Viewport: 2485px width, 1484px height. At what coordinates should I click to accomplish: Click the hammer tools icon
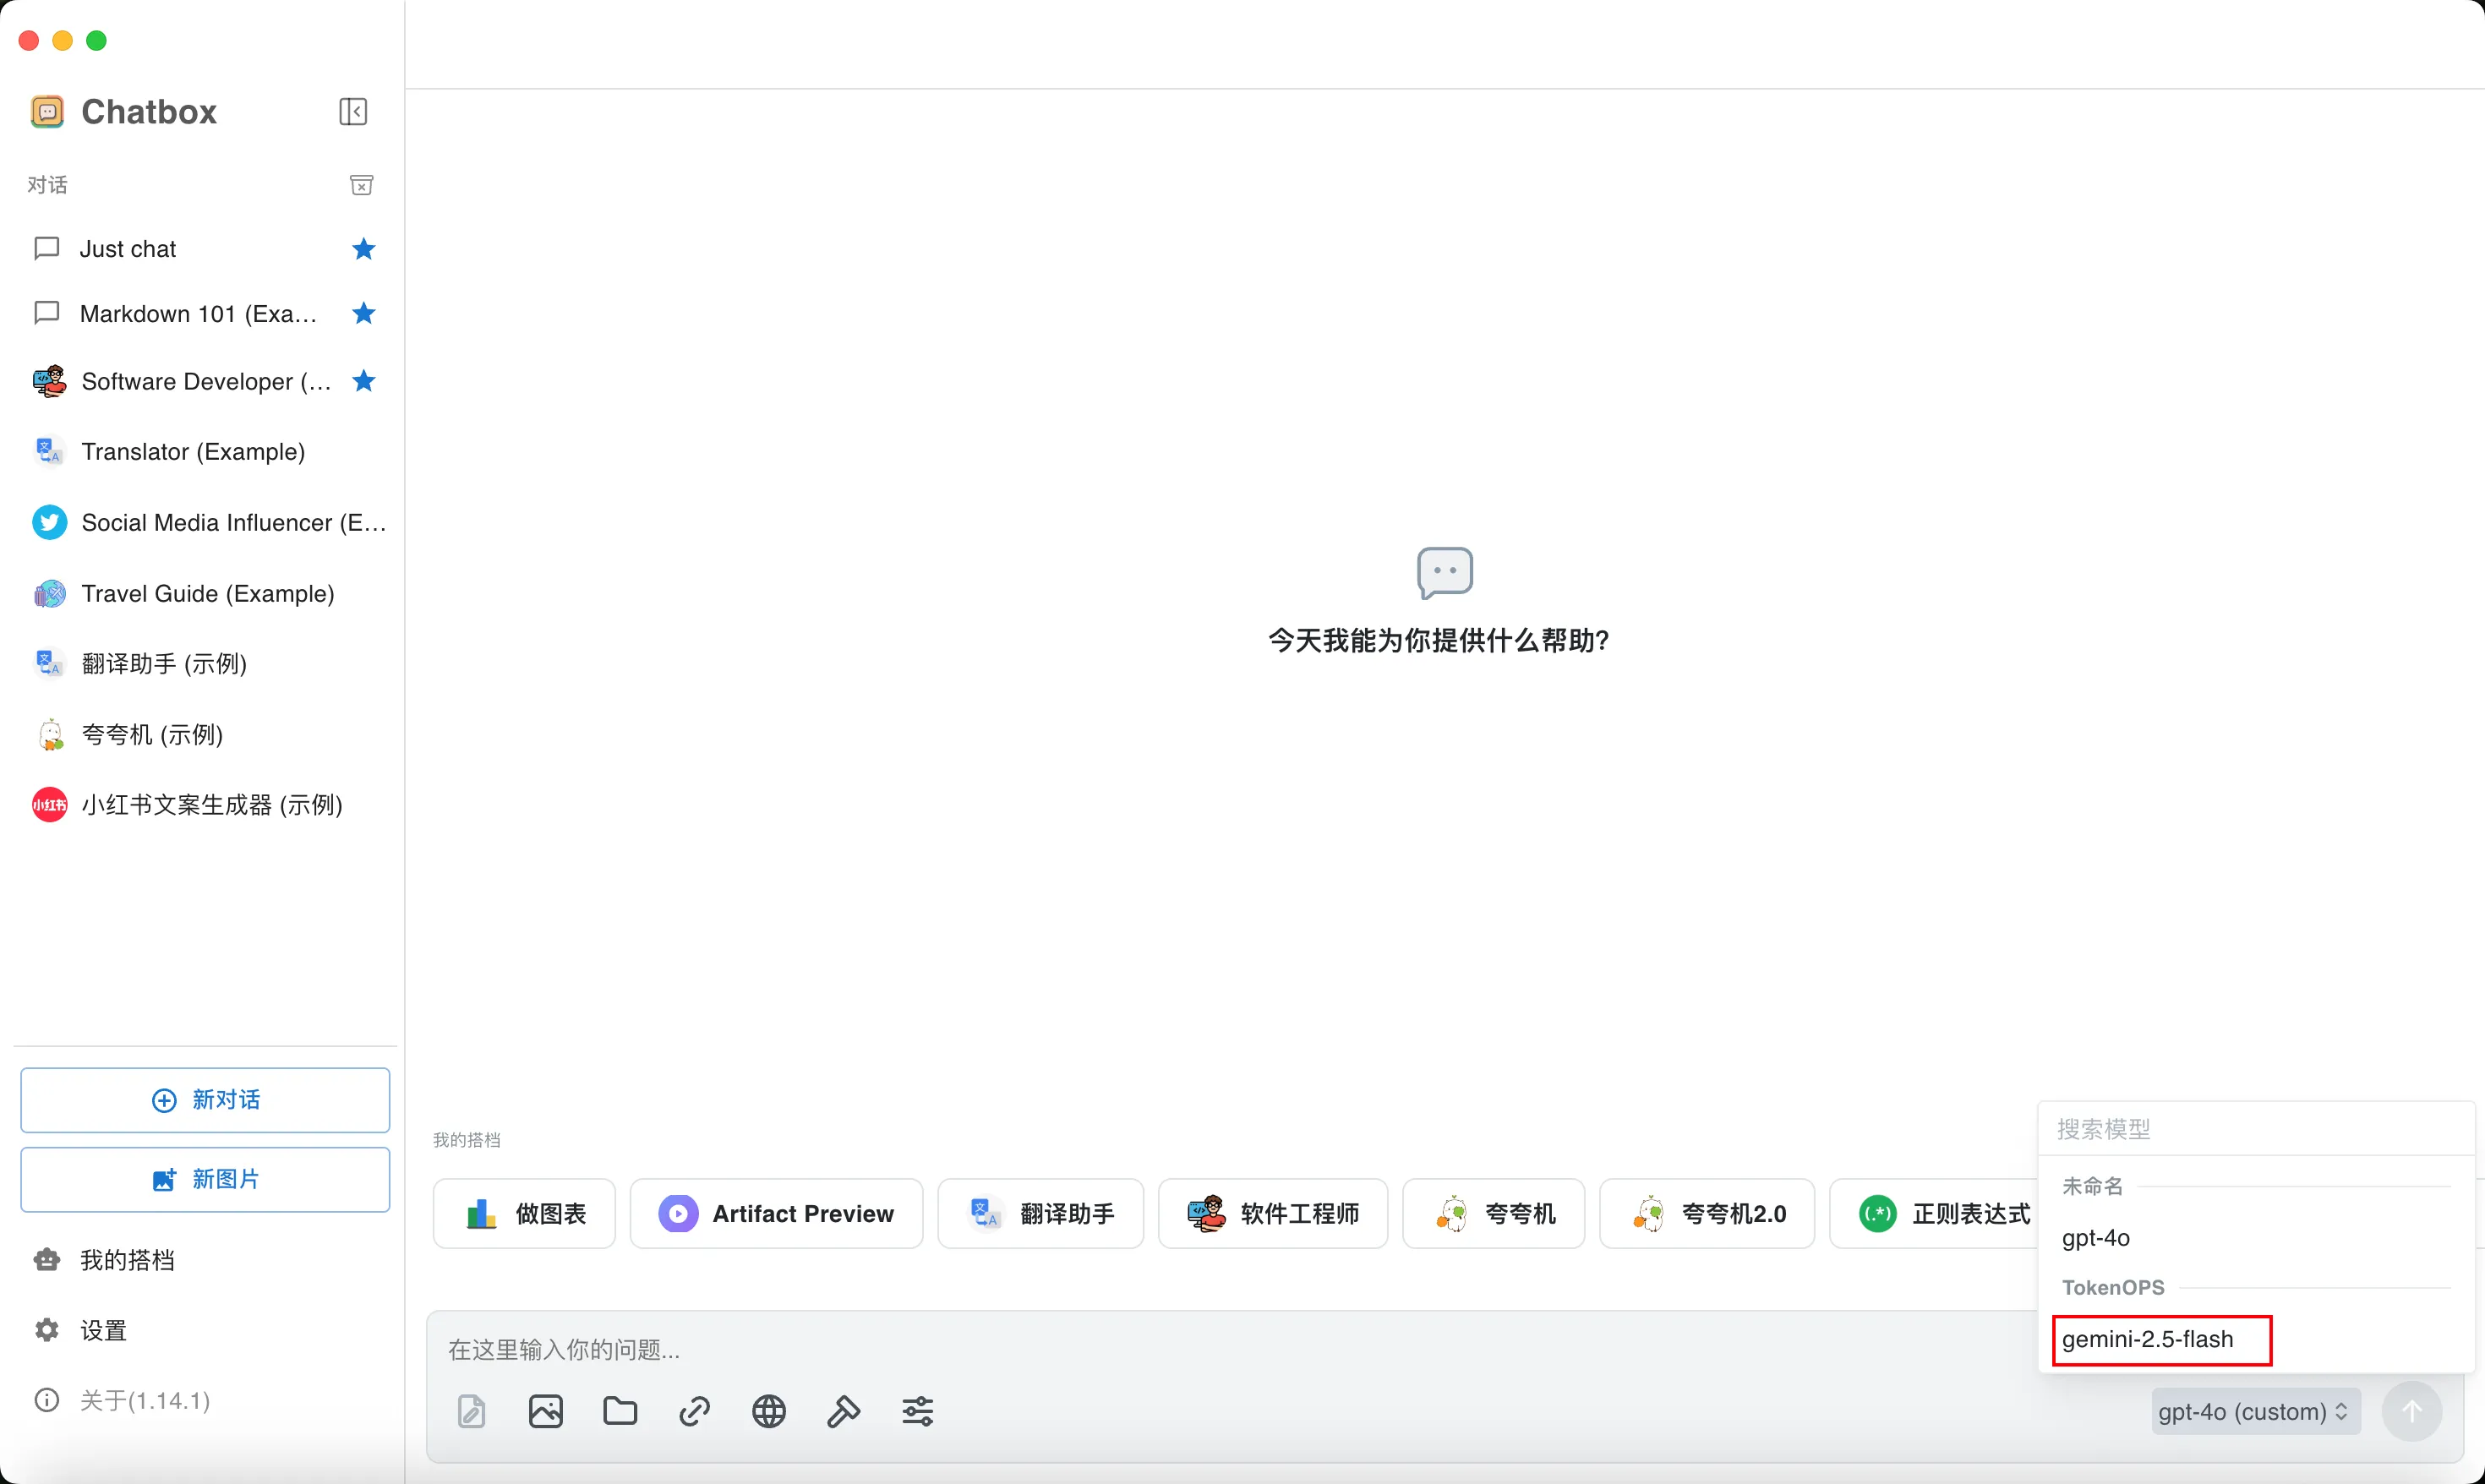pyautogui.click(x=843, y=1411)
